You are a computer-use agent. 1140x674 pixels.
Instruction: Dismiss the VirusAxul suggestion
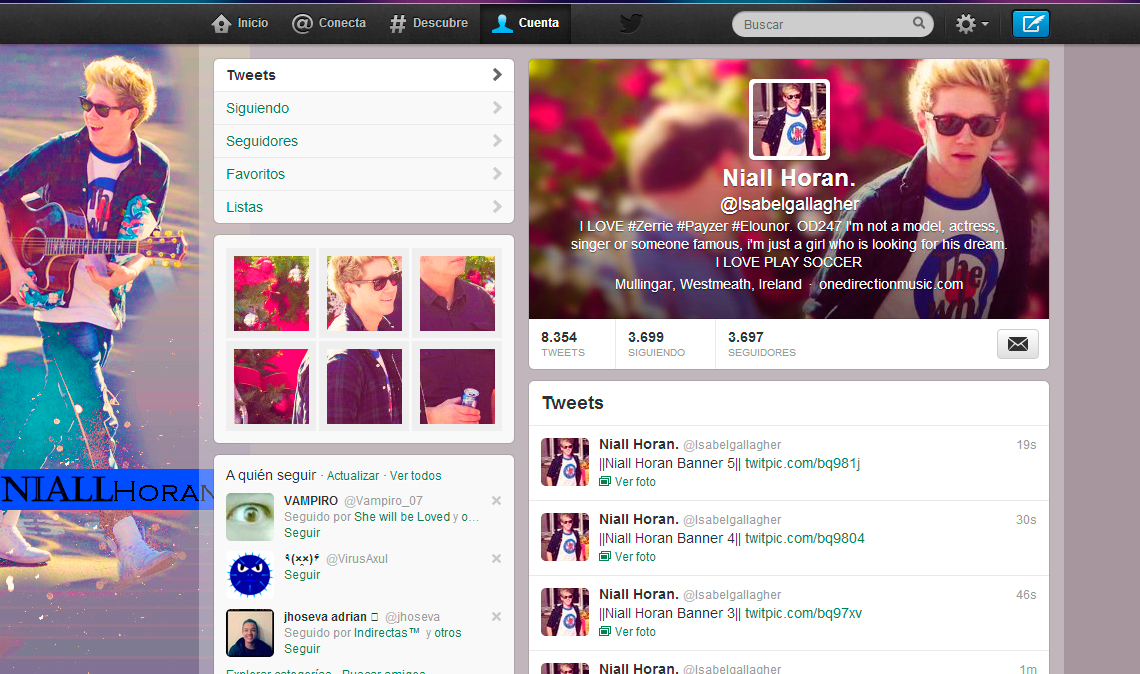[x=497, y=558]
